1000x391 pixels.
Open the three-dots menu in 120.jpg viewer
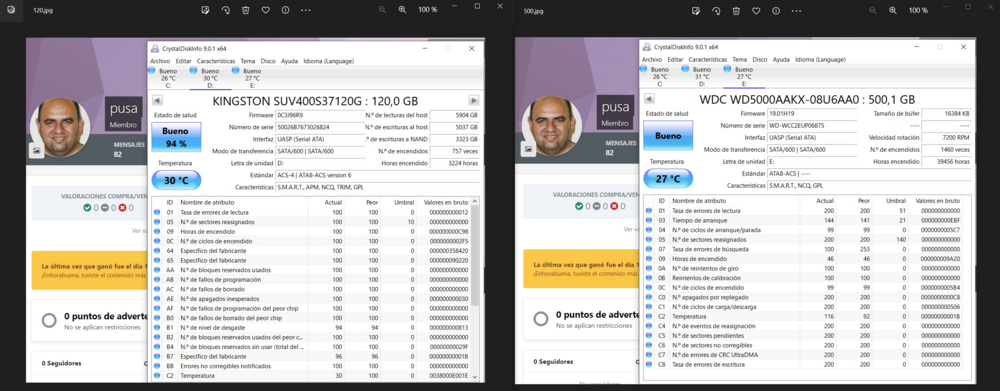coord(306,10)
